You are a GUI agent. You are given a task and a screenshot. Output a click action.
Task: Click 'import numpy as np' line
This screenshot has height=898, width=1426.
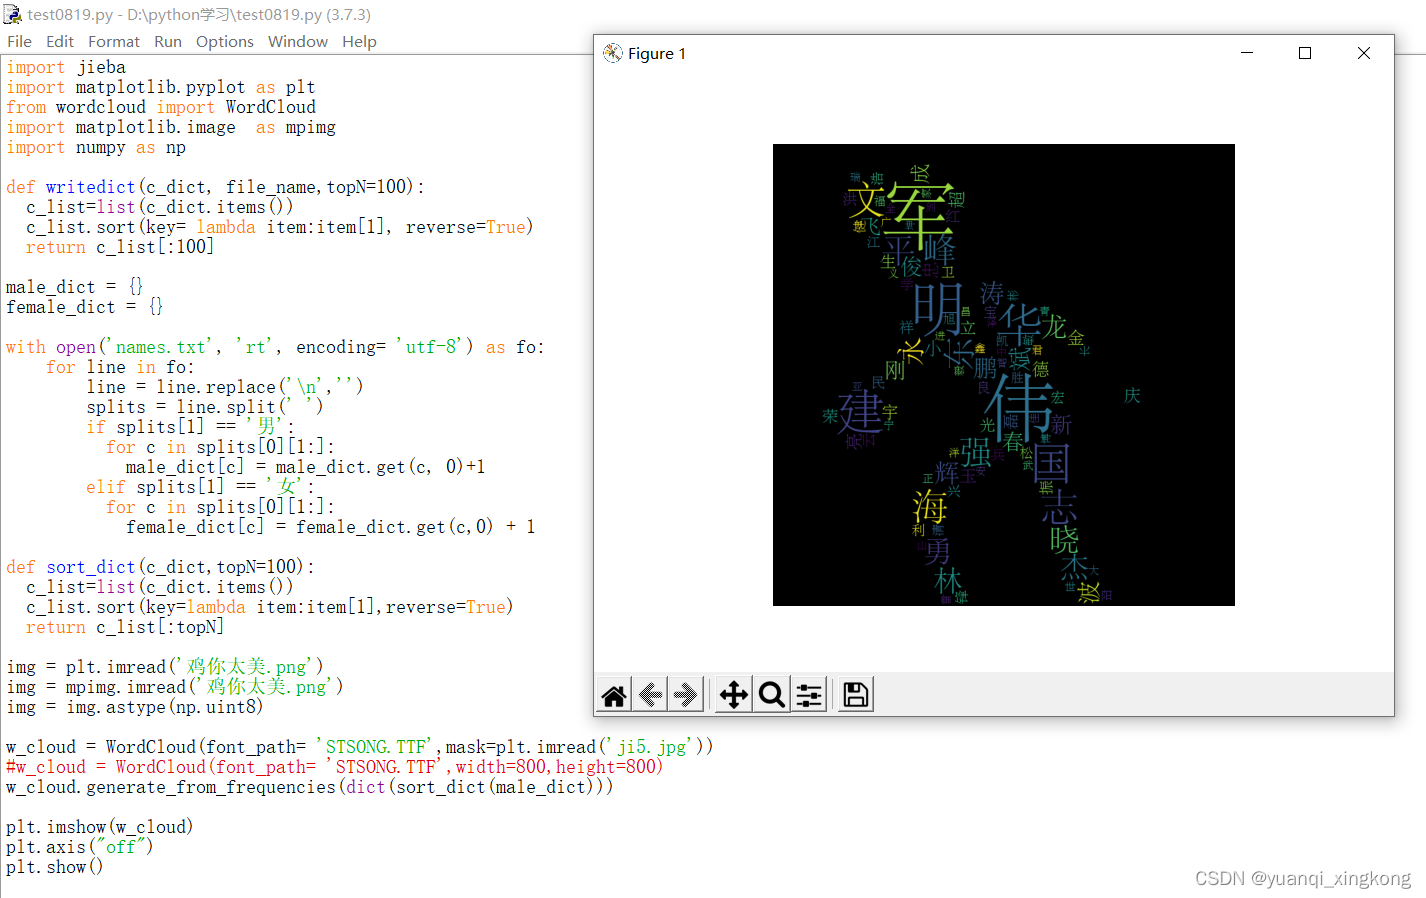(x=96, y=147)
